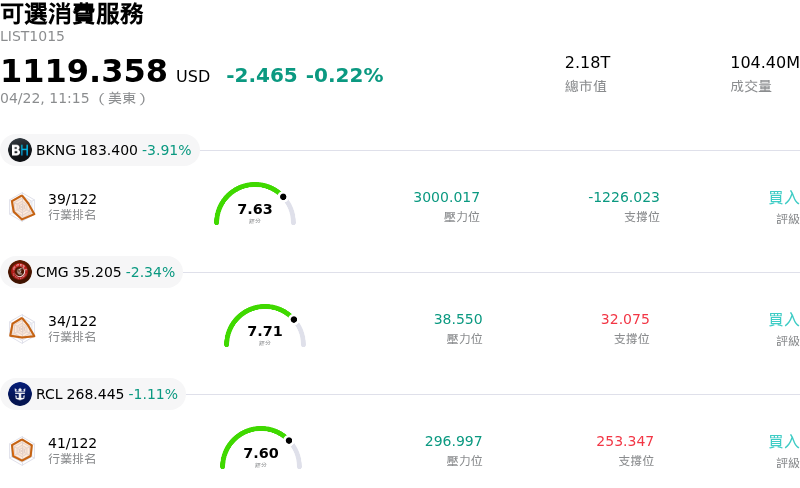Open RCL industry rank radar icon
This screenshot has width=800, height=488.
22,450
